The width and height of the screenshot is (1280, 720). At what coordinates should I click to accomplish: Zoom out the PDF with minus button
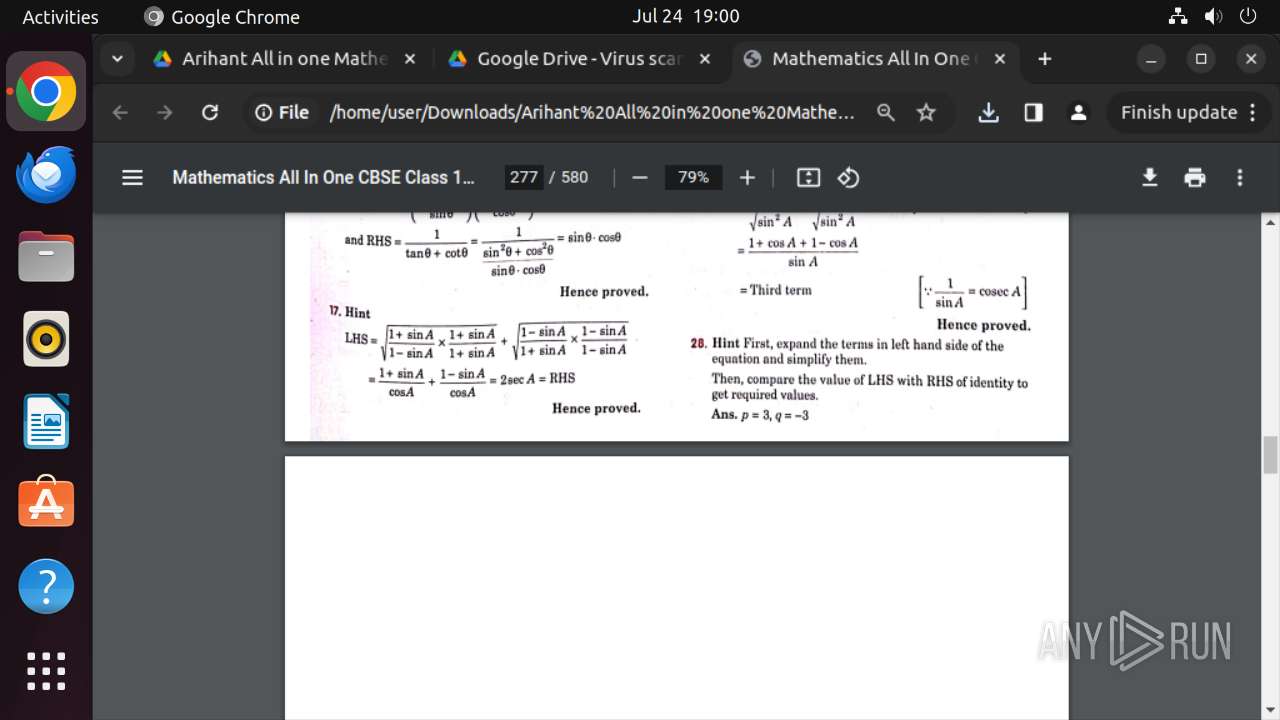click(640, 177)
